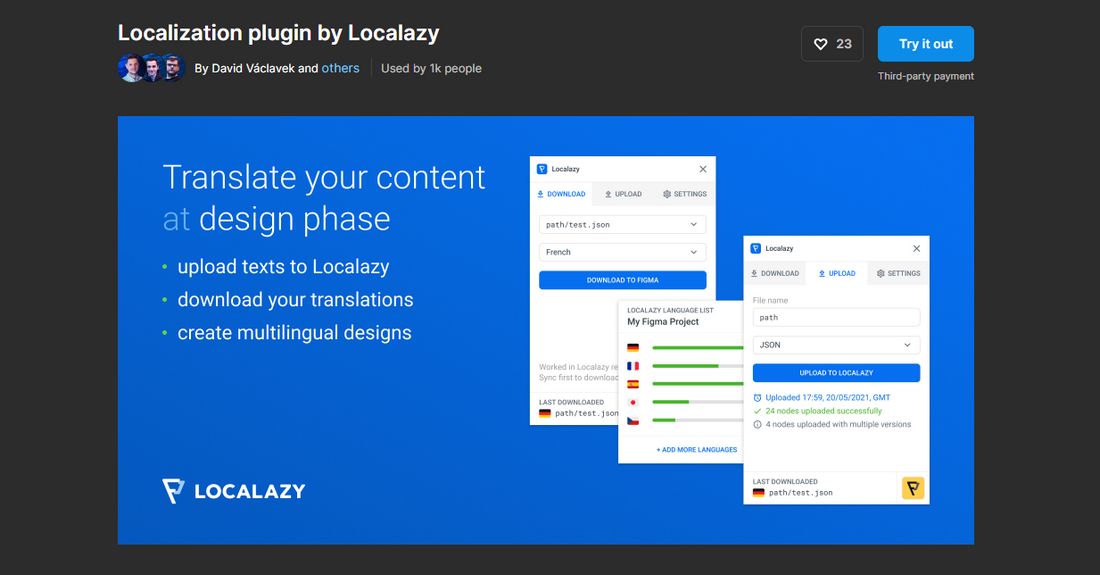Click the gear icon on right Settings tab
Image resolution: width=1100 pixels, height=575 pixels.
[x=880, y=273]
